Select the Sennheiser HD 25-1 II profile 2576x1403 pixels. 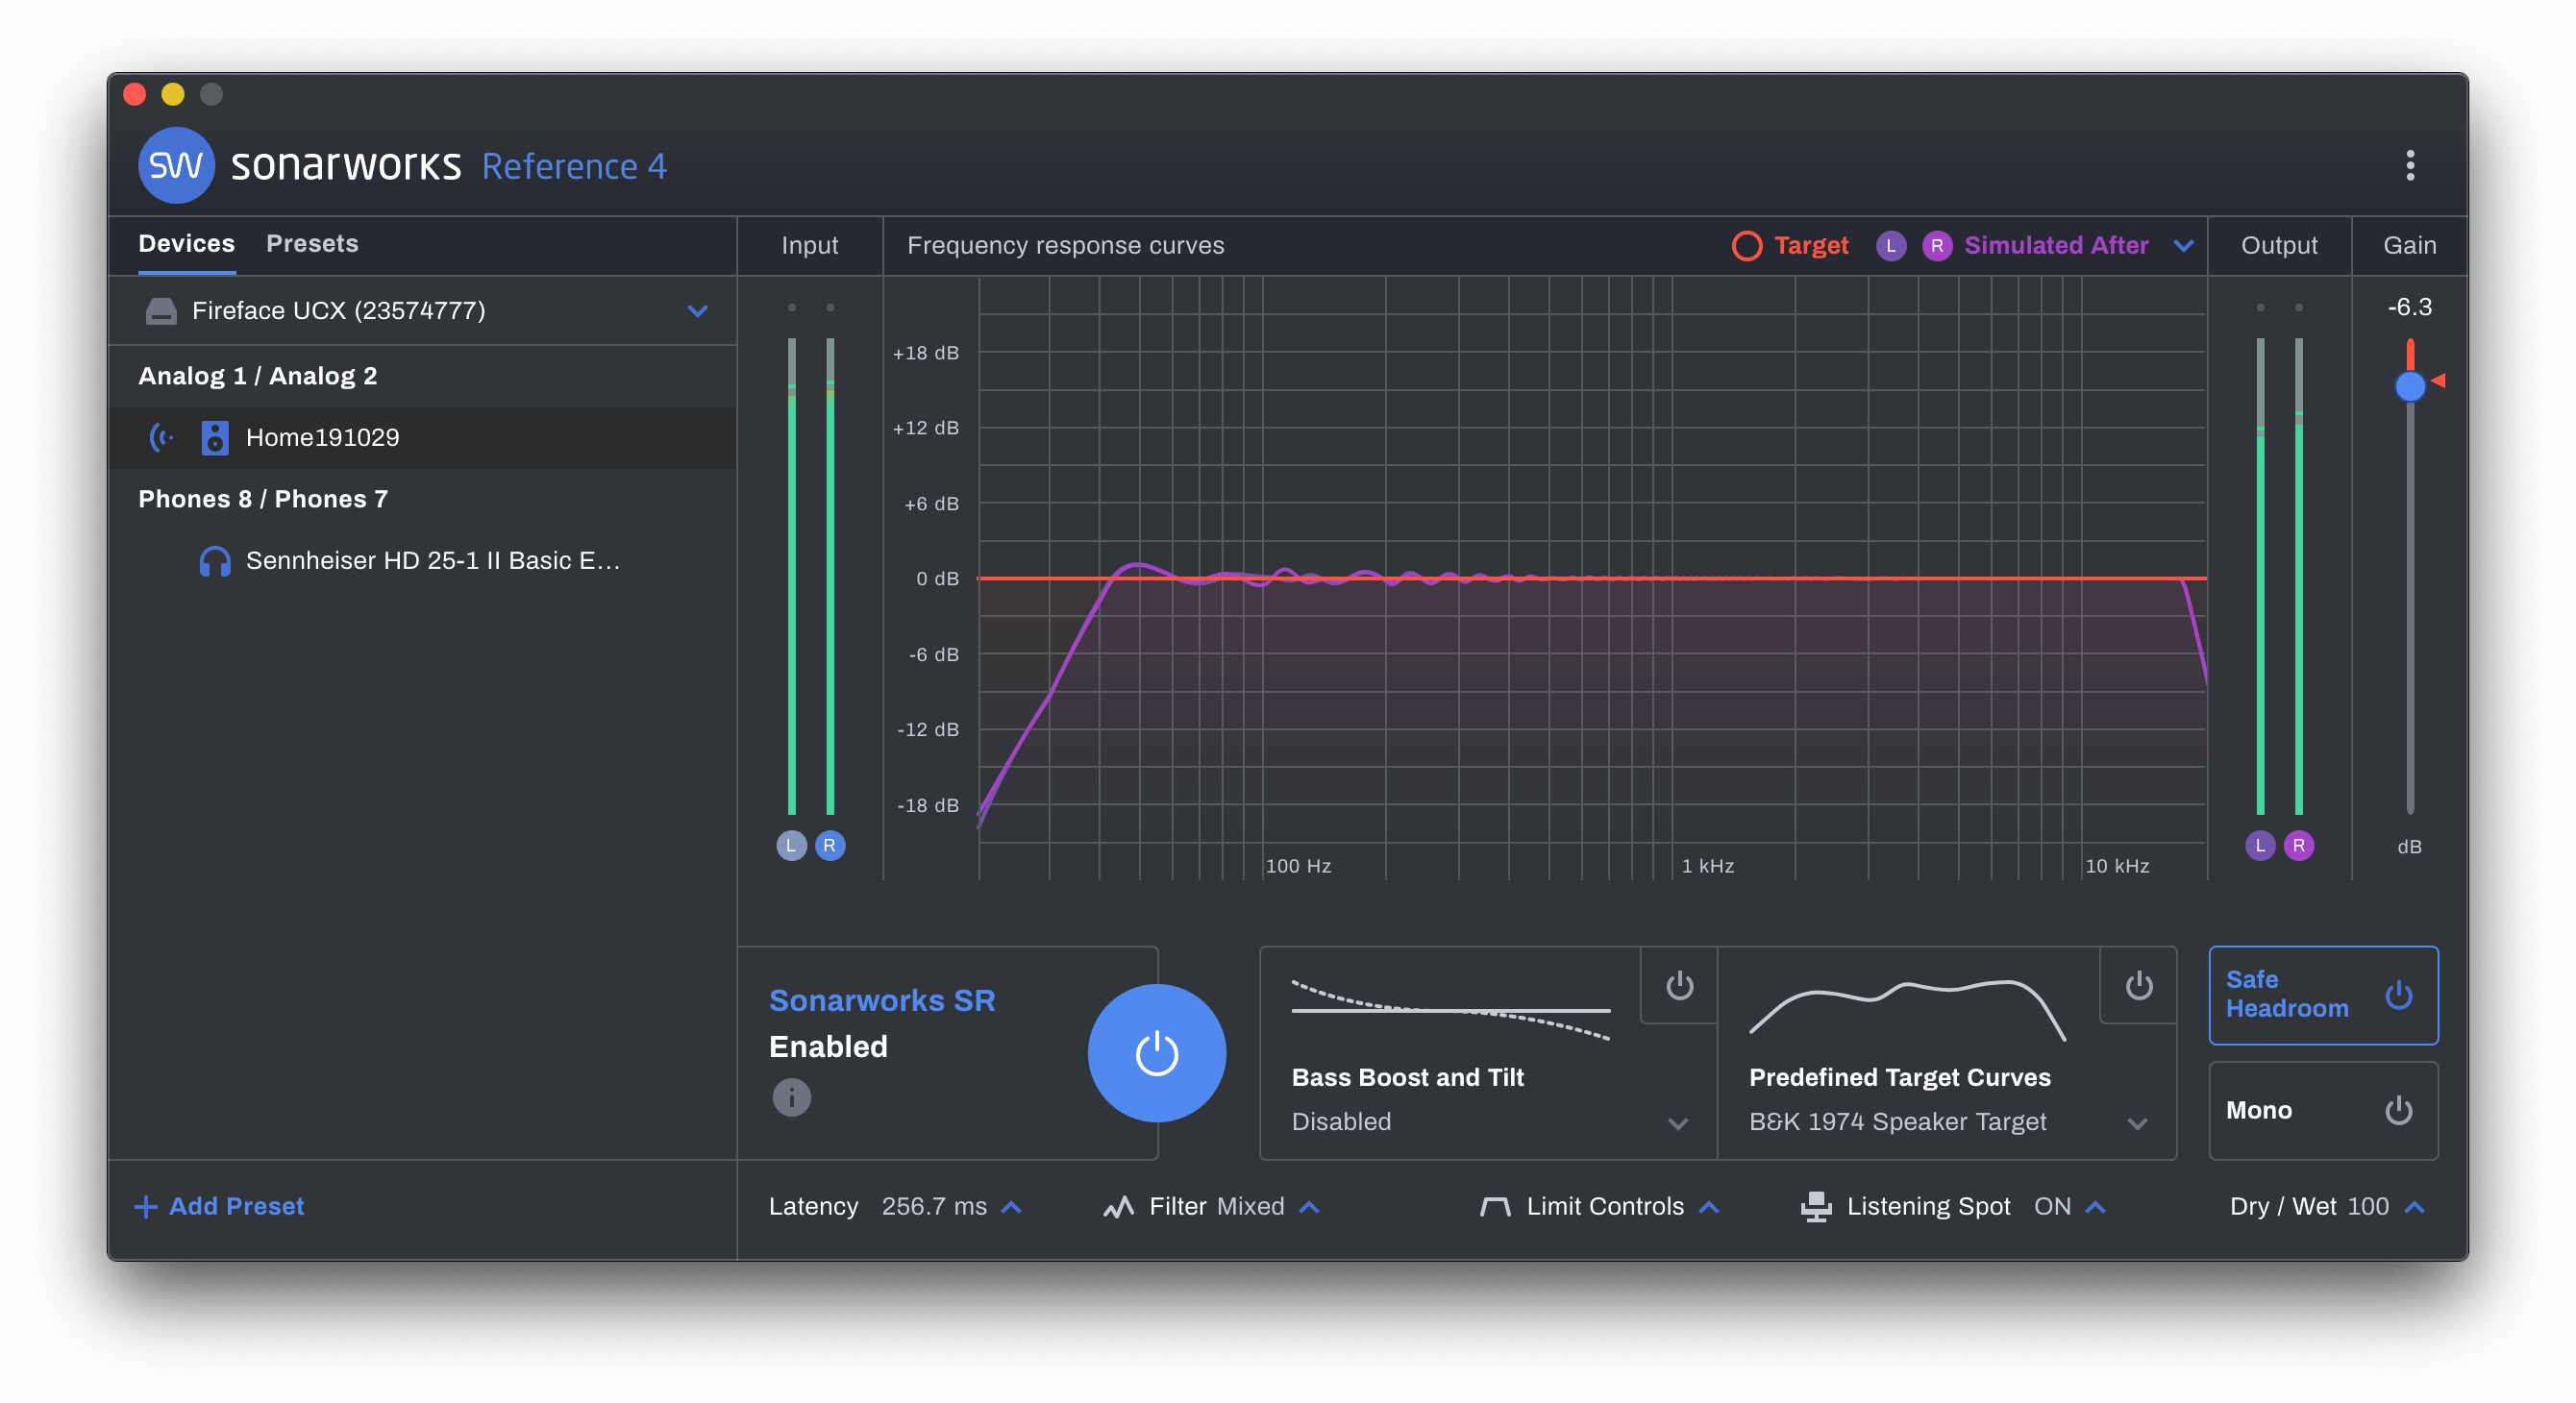(x=422, y=561)
